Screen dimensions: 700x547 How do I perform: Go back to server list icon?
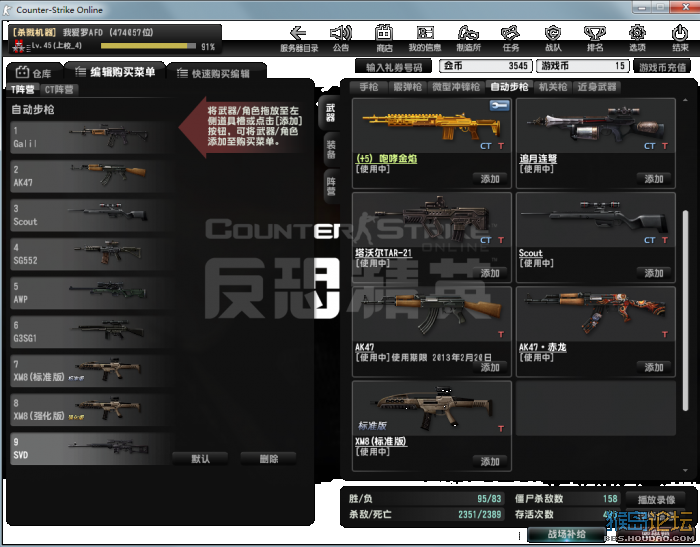[x=298, y=33]
